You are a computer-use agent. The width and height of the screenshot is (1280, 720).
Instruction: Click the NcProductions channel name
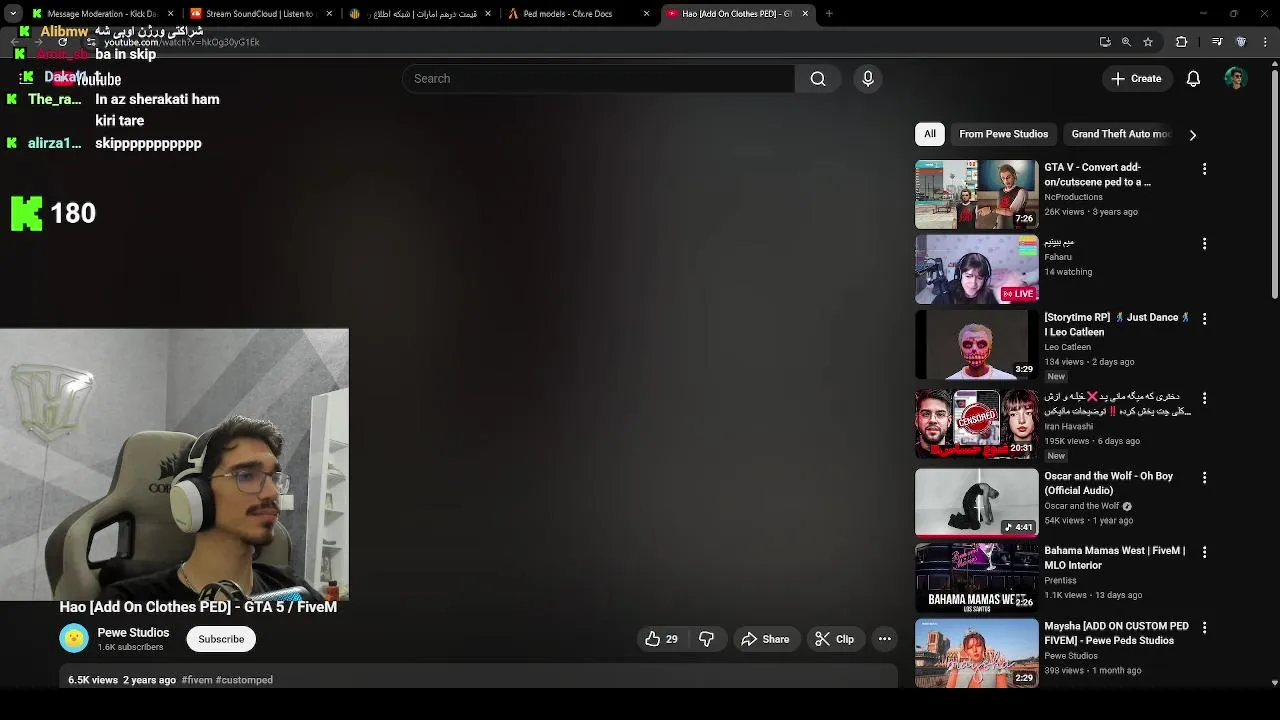(x=1073, y=197)
